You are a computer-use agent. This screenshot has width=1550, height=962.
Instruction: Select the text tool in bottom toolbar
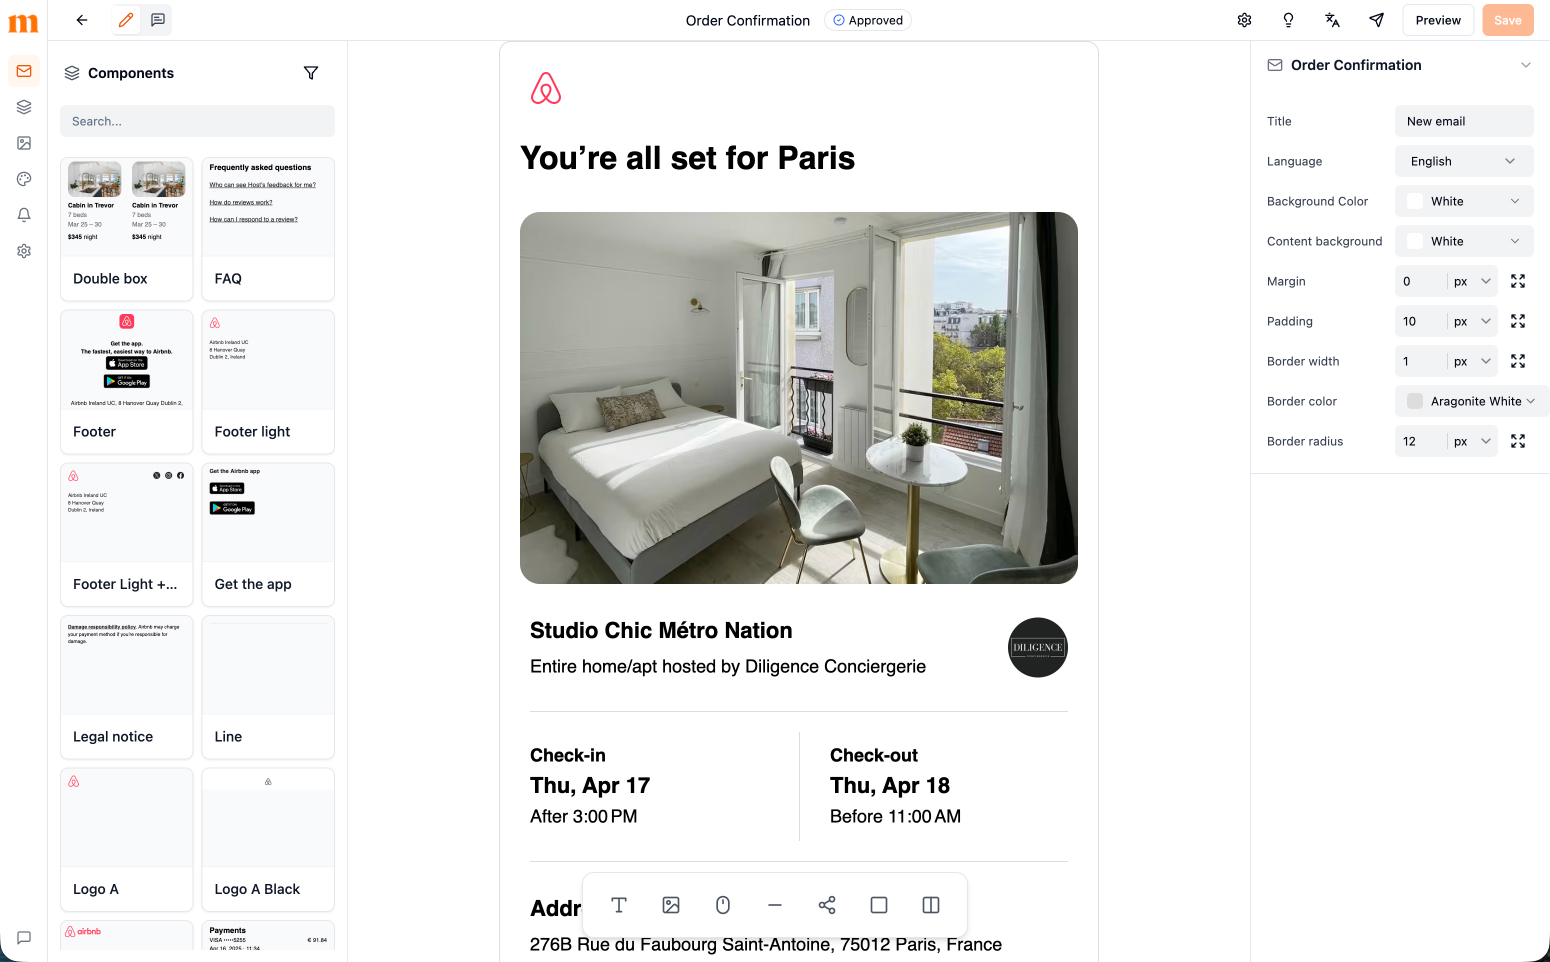619,905
